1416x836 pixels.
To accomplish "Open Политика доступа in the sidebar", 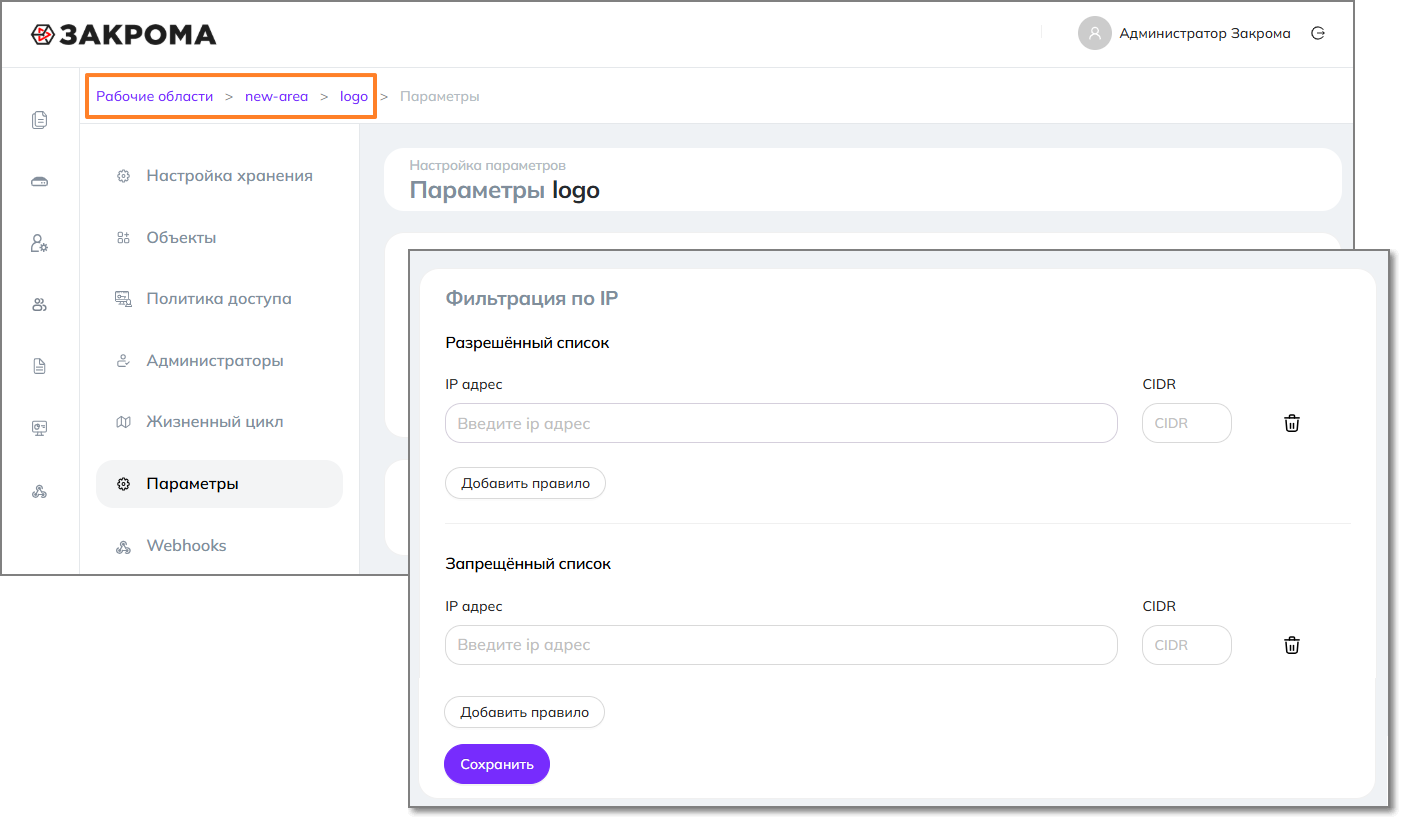I will coord(219,299).
